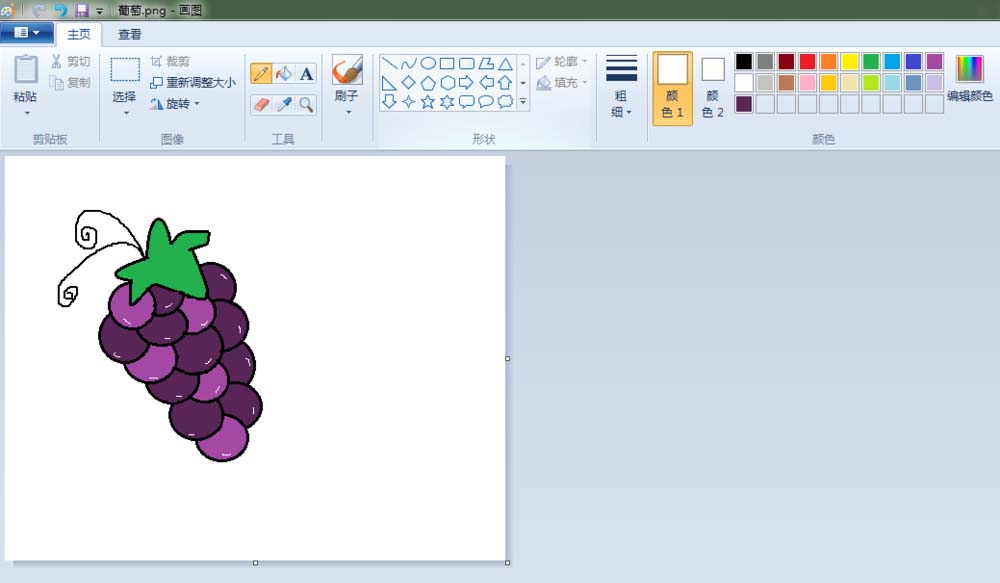Choose the Five-point star shape

click(428, 101)
